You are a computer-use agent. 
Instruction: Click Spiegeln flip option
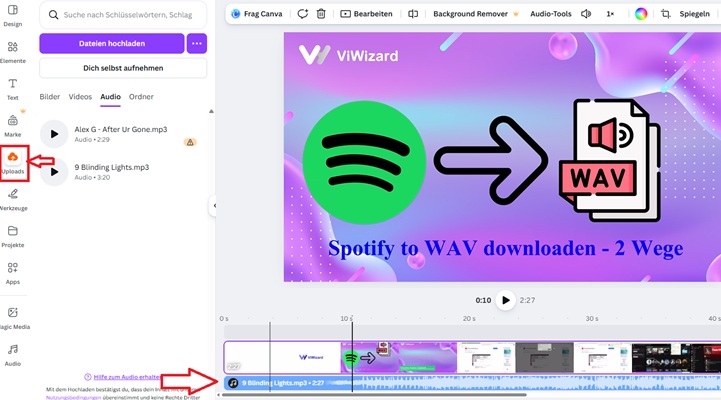click(694, 14)
